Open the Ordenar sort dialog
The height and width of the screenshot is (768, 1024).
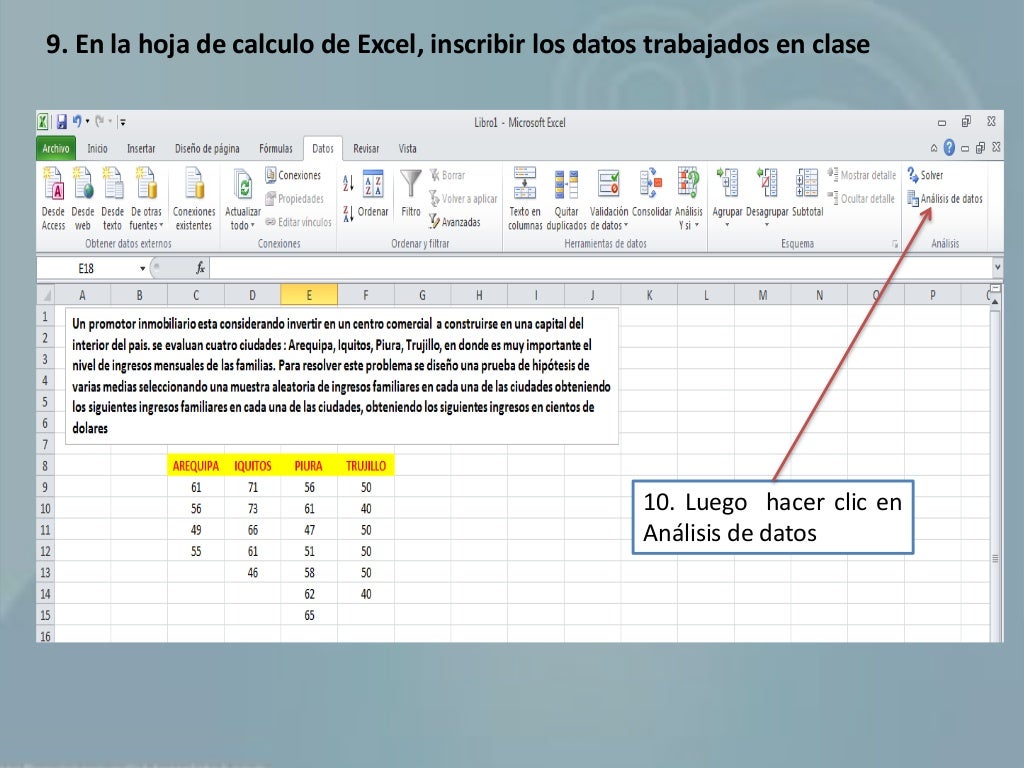tap(373, 195)
